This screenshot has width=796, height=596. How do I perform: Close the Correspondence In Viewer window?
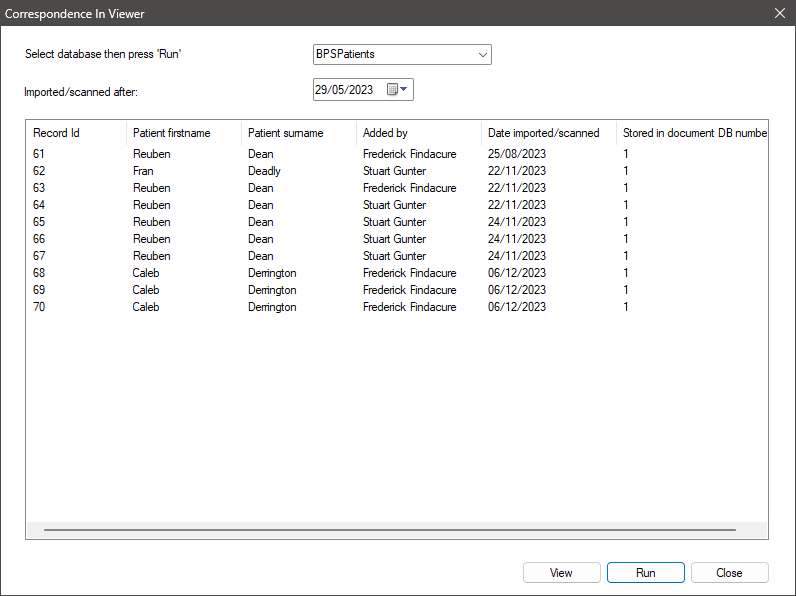click(x=780, y=13)
